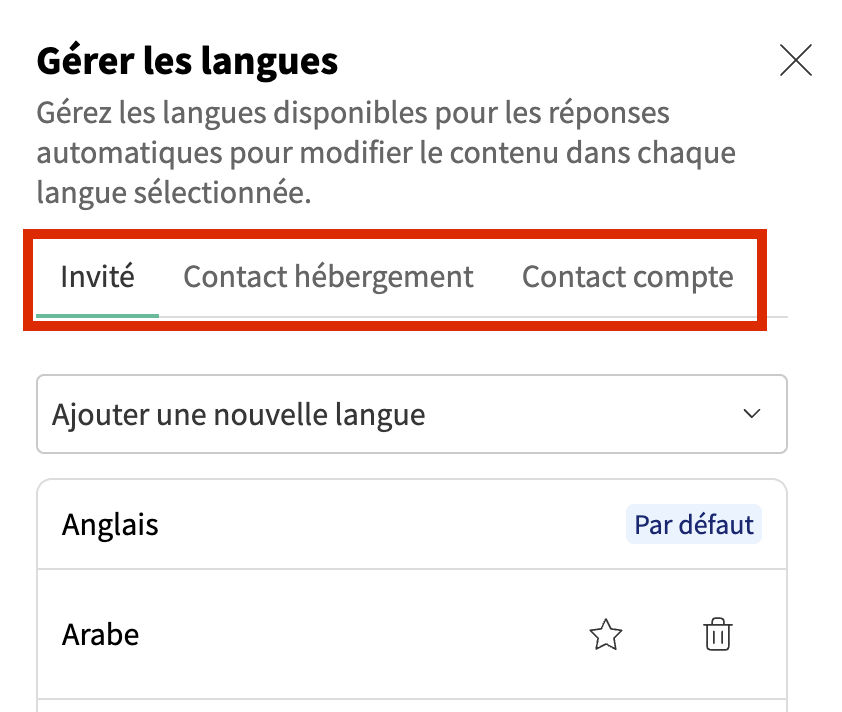Mark Arabe as default with the star
Screen dimensions: 842x712
(606, 635)
